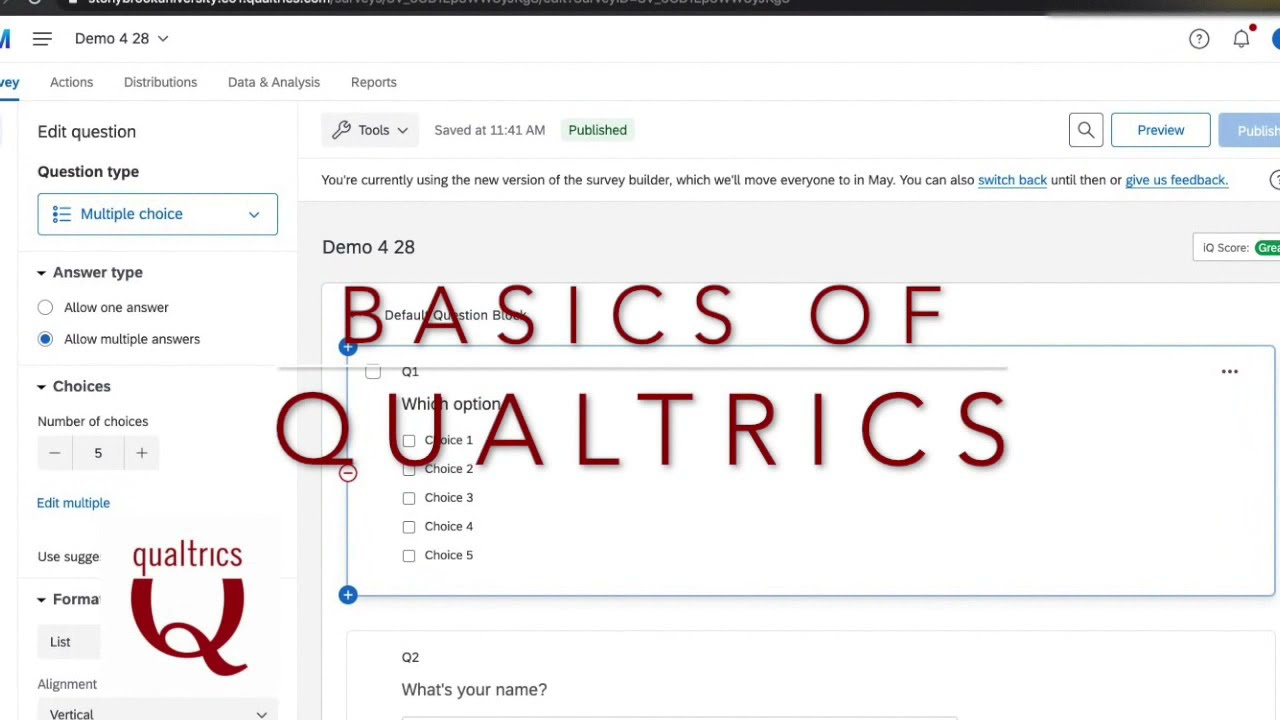Click the Tools wrench icon
The height and width of the screenshot is (720, 1280).
click(x=342, y=130)
